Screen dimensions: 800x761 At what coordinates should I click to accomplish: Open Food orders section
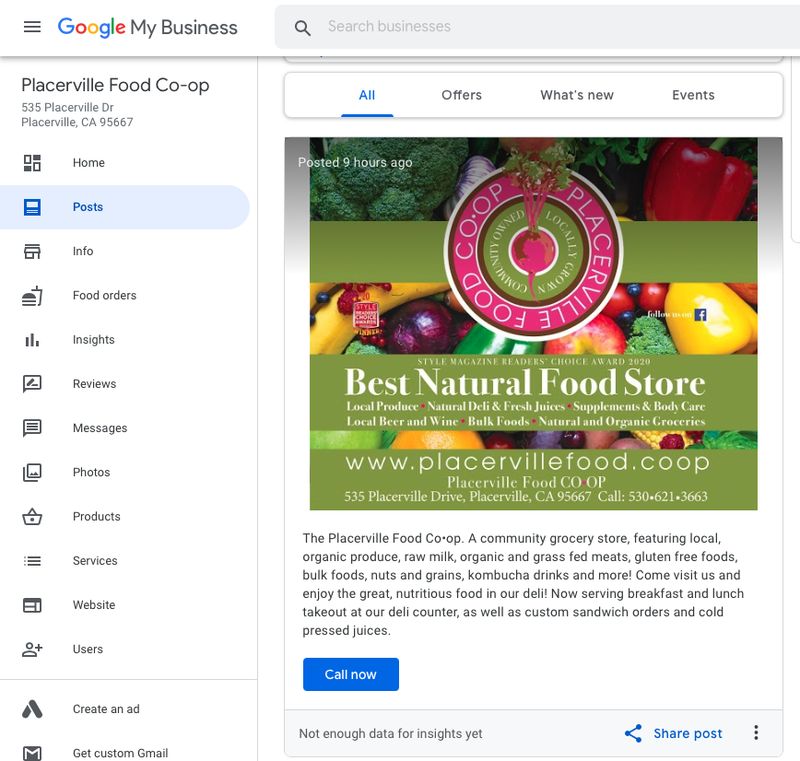click(x=105, y=296)
